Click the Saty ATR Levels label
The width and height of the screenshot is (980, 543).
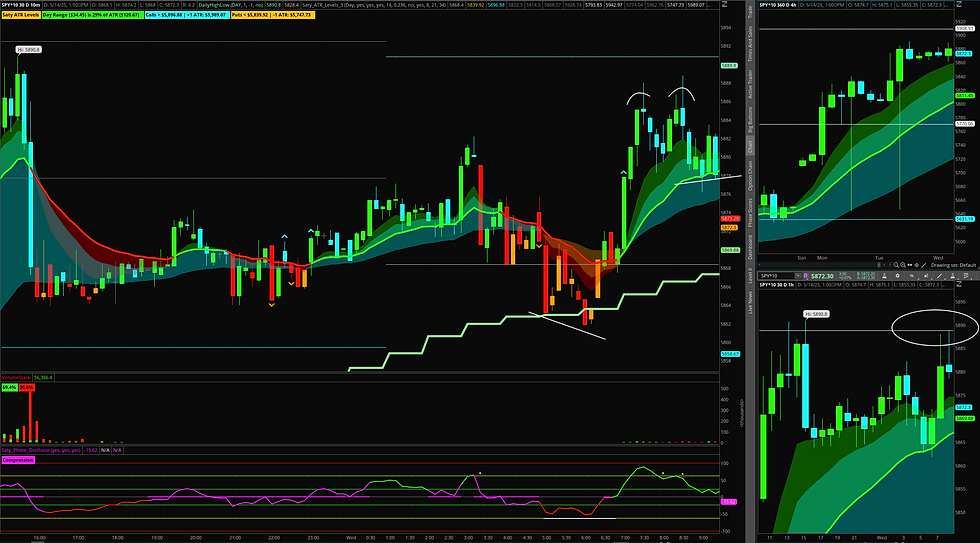point(21,14)
